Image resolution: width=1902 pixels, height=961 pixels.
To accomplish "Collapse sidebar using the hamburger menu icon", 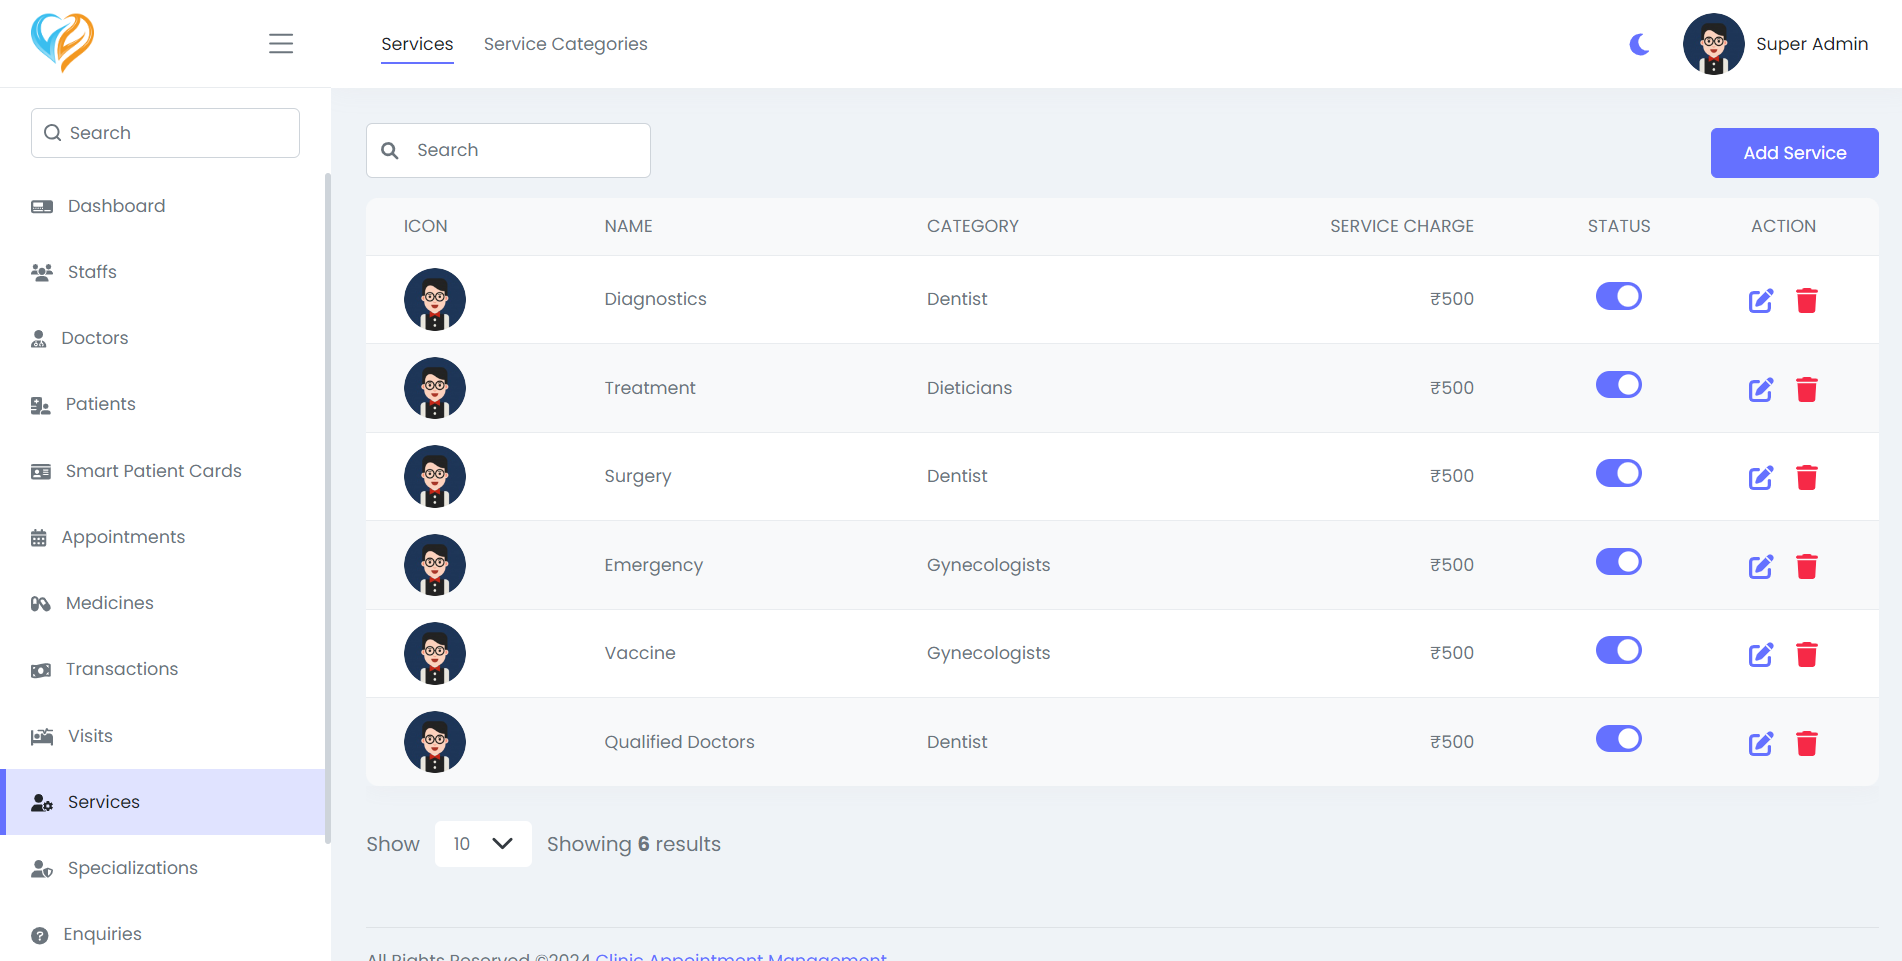I will click(x=281, y=44).
